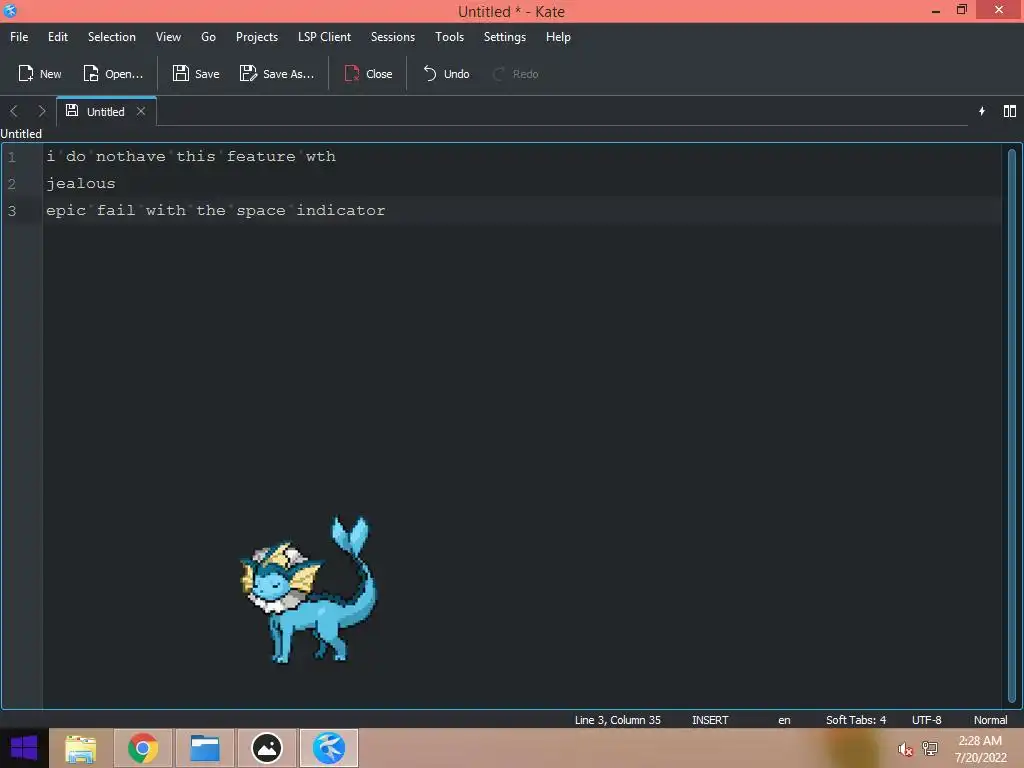Click the Kate icon in the taskbar
This screenshot has height=768, width=1024.
tap(329, 748)
